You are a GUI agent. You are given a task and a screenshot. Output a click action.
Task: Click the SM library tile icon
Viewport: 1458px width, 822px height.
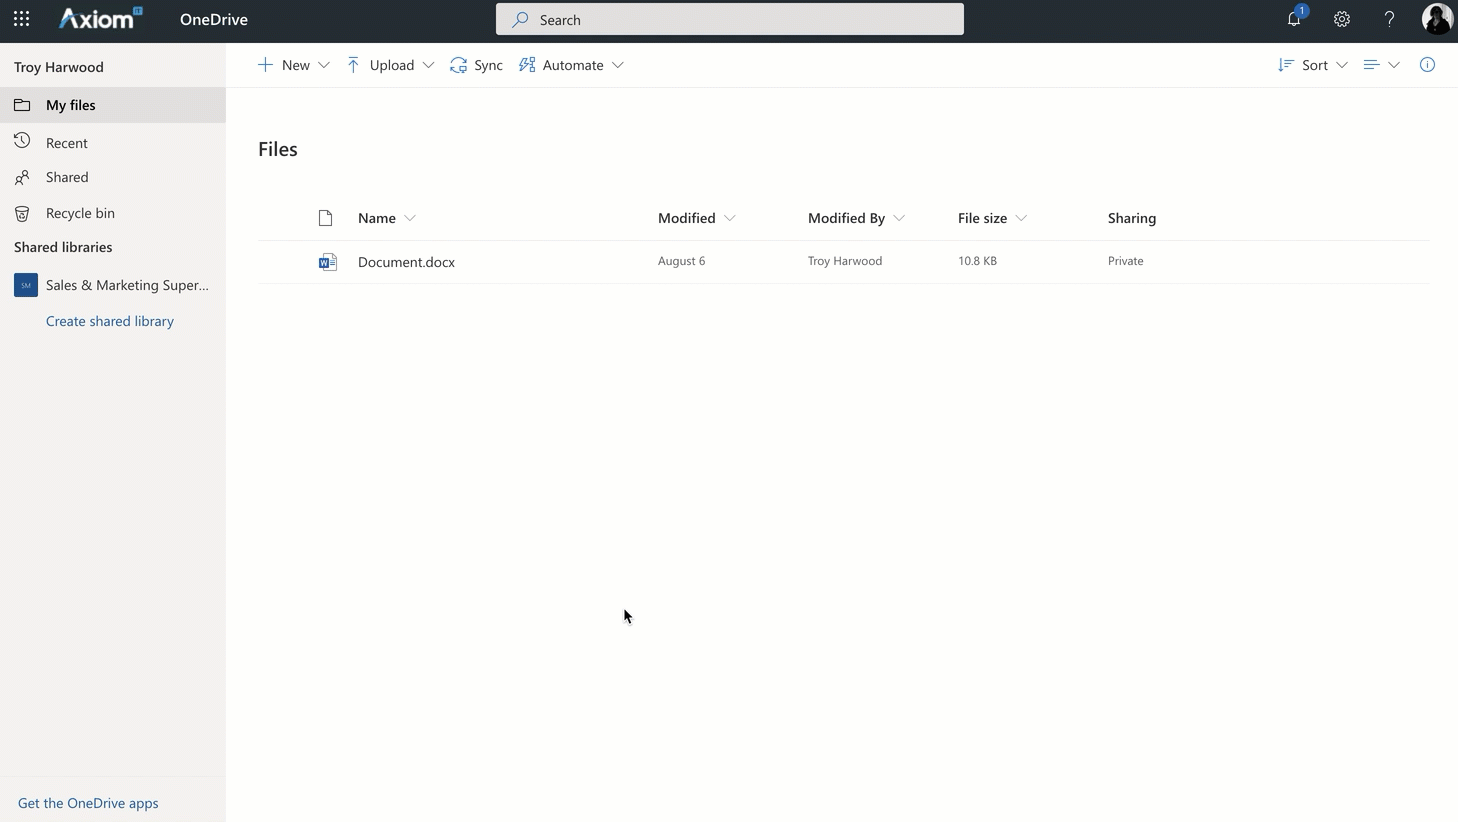[x=26, y=285]
